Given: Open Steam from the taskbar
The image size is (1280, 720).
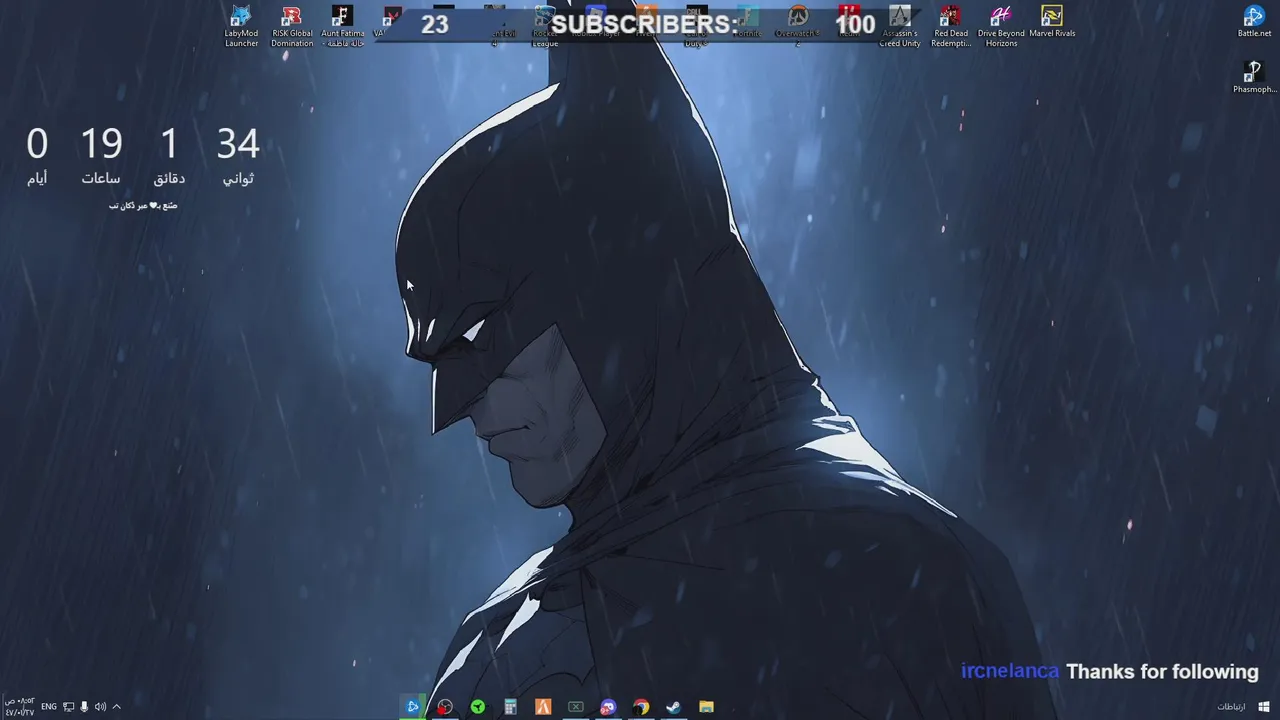Looking at the screenshot, I should (x=674, y=707).
